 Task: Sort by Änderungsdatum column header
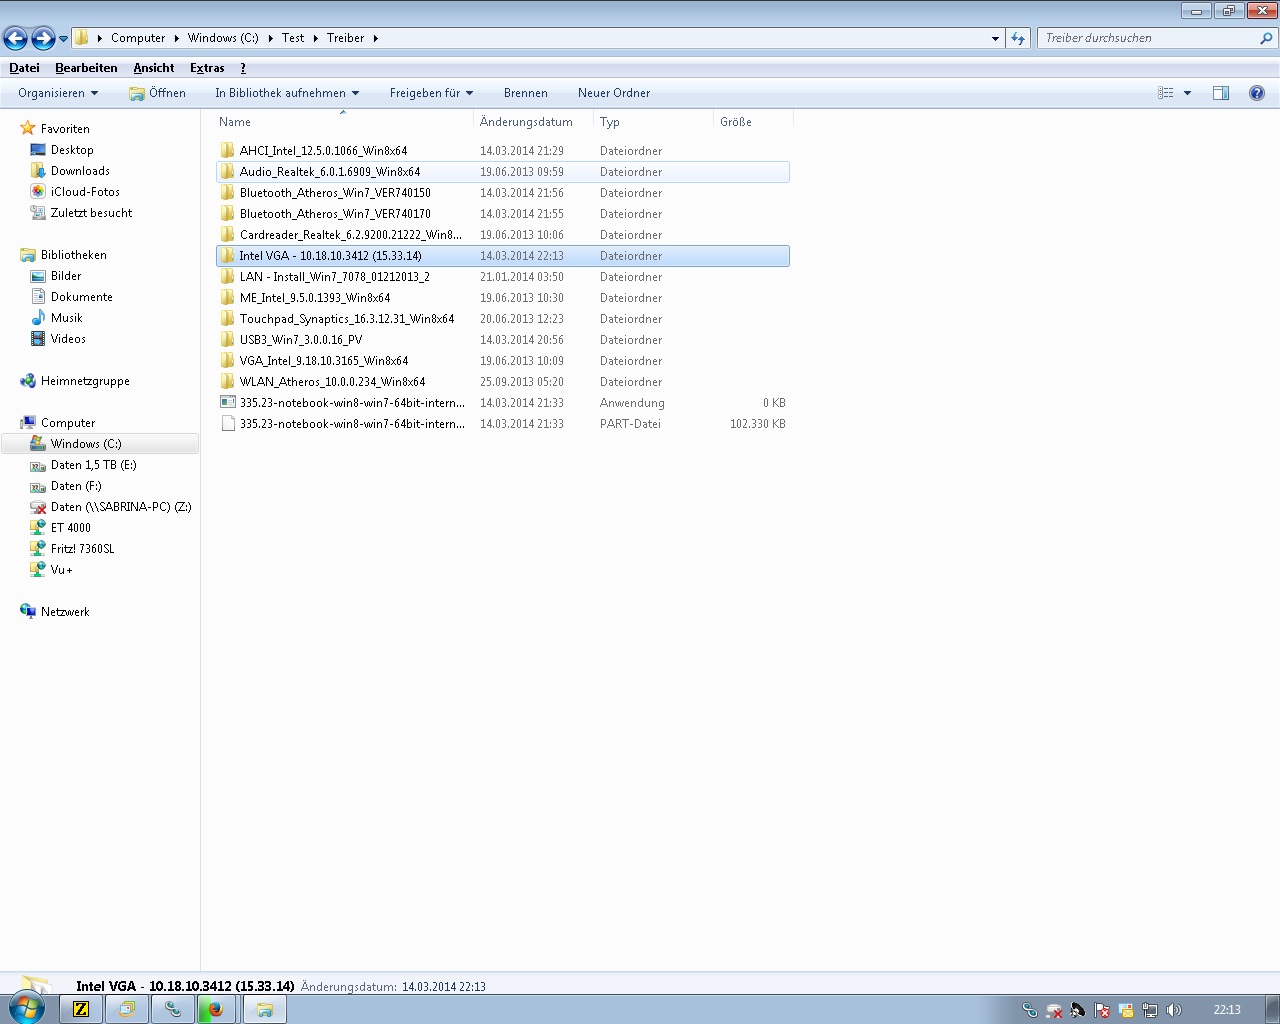pyautogui.click(x=533, y=122)
